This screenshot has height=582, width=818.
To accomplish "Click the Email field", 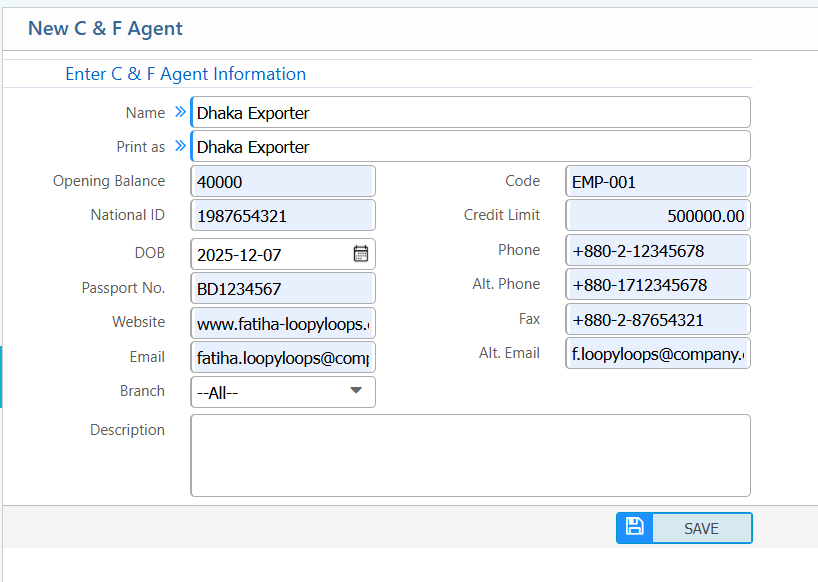I will click(282, 356).
